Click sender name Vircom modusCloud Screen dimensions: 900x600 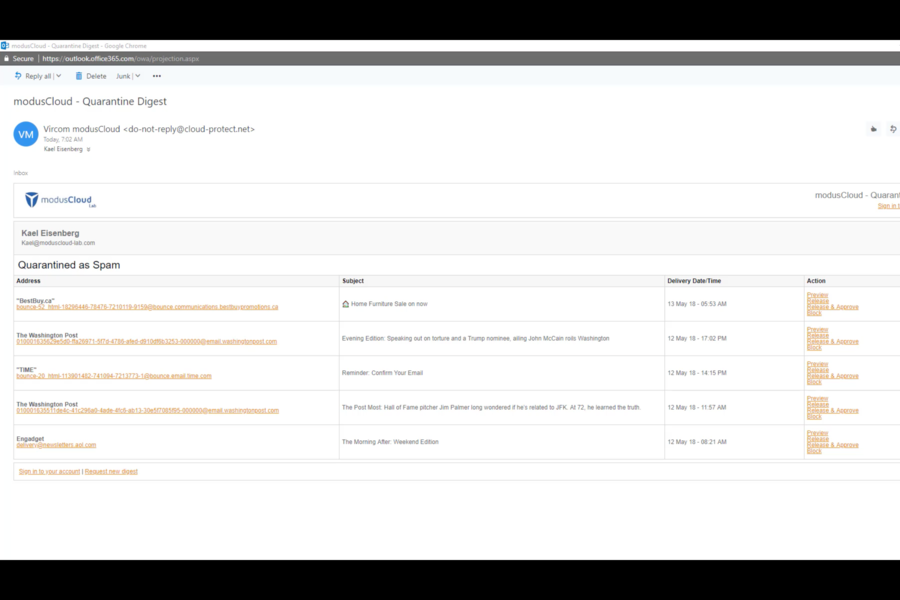(82, 129)
